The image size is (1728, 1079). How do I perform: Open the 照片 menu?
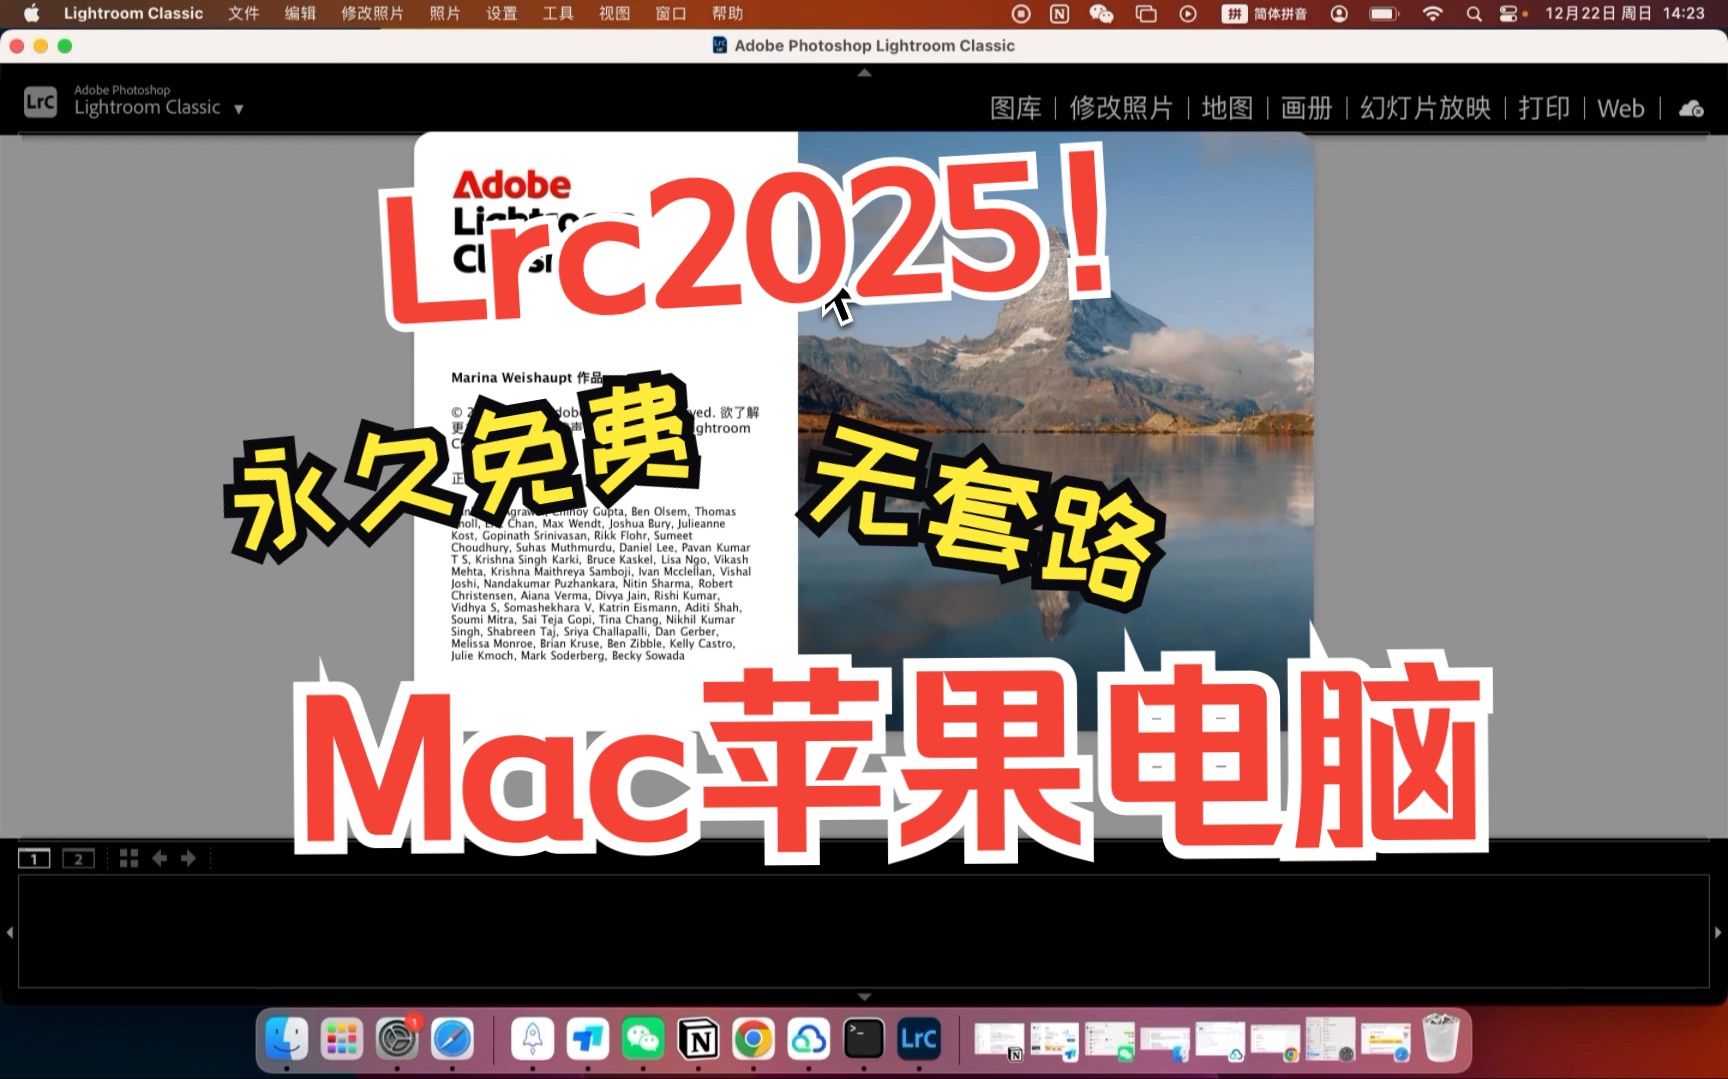(445, 13)
